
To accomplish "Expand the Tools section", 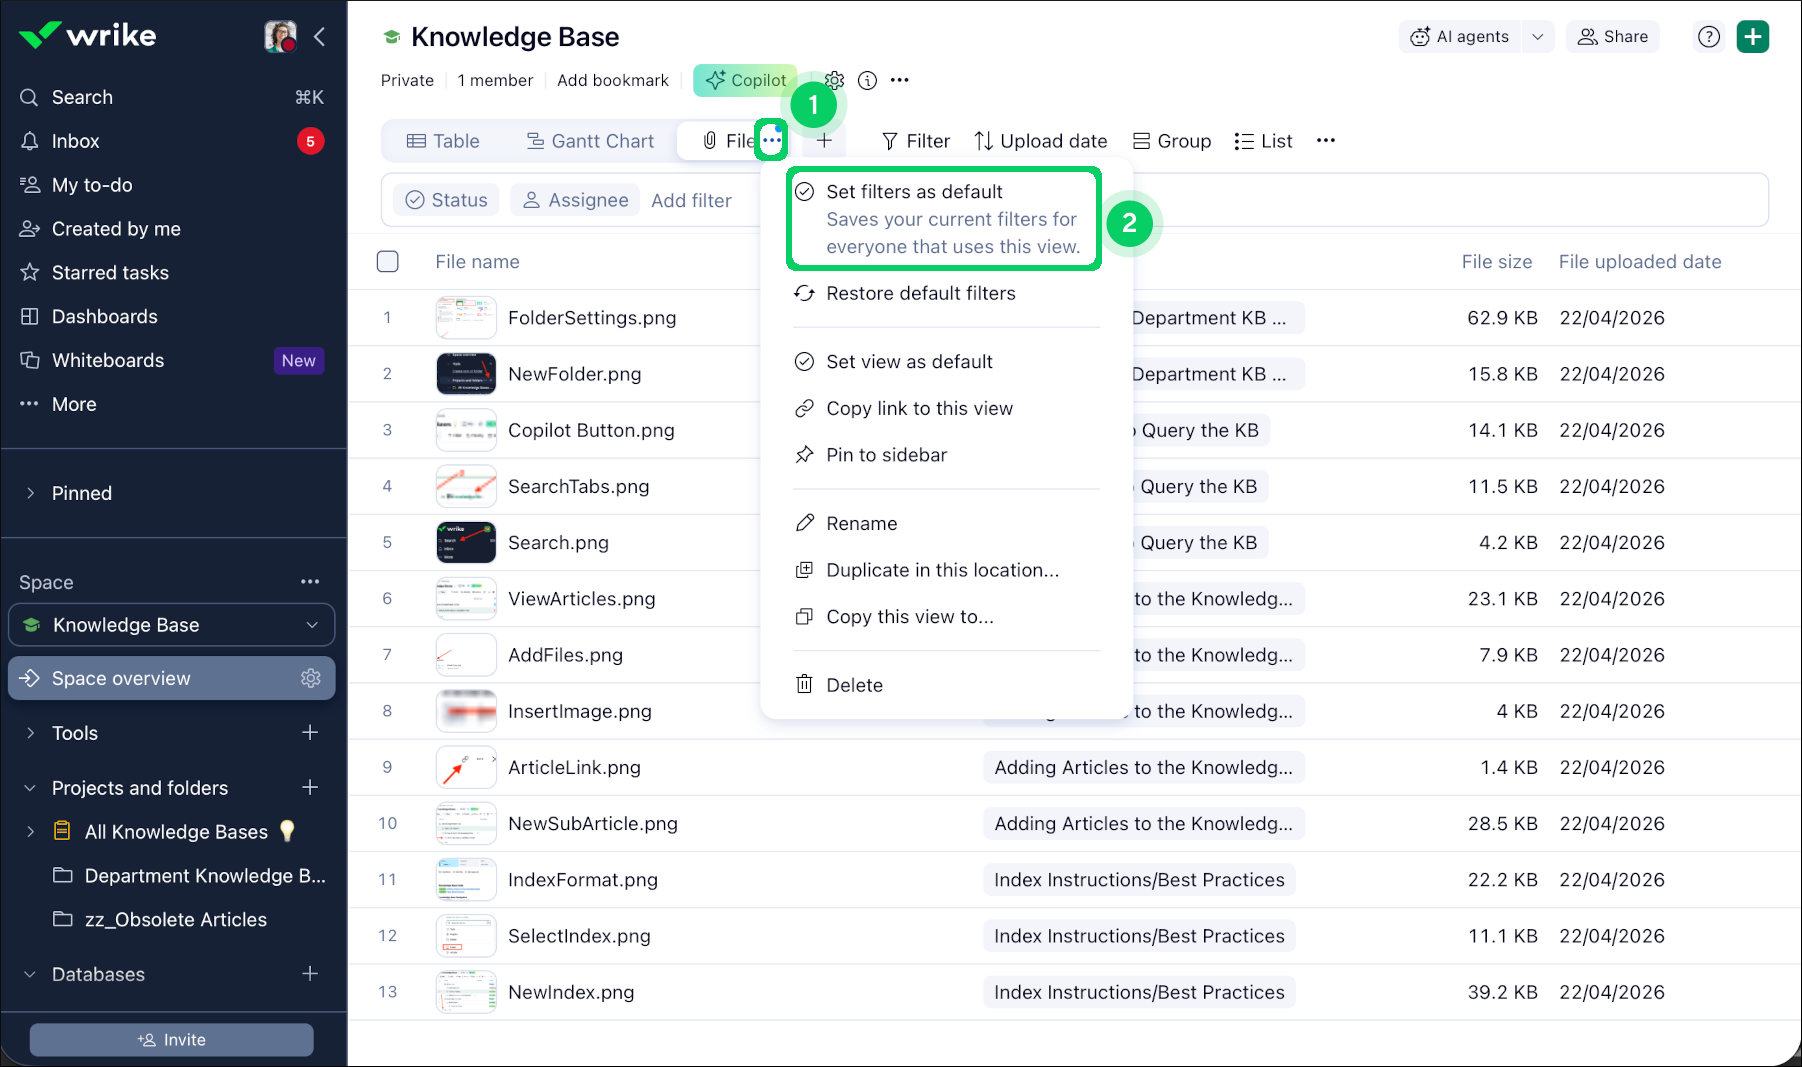I will coord(30,733).
